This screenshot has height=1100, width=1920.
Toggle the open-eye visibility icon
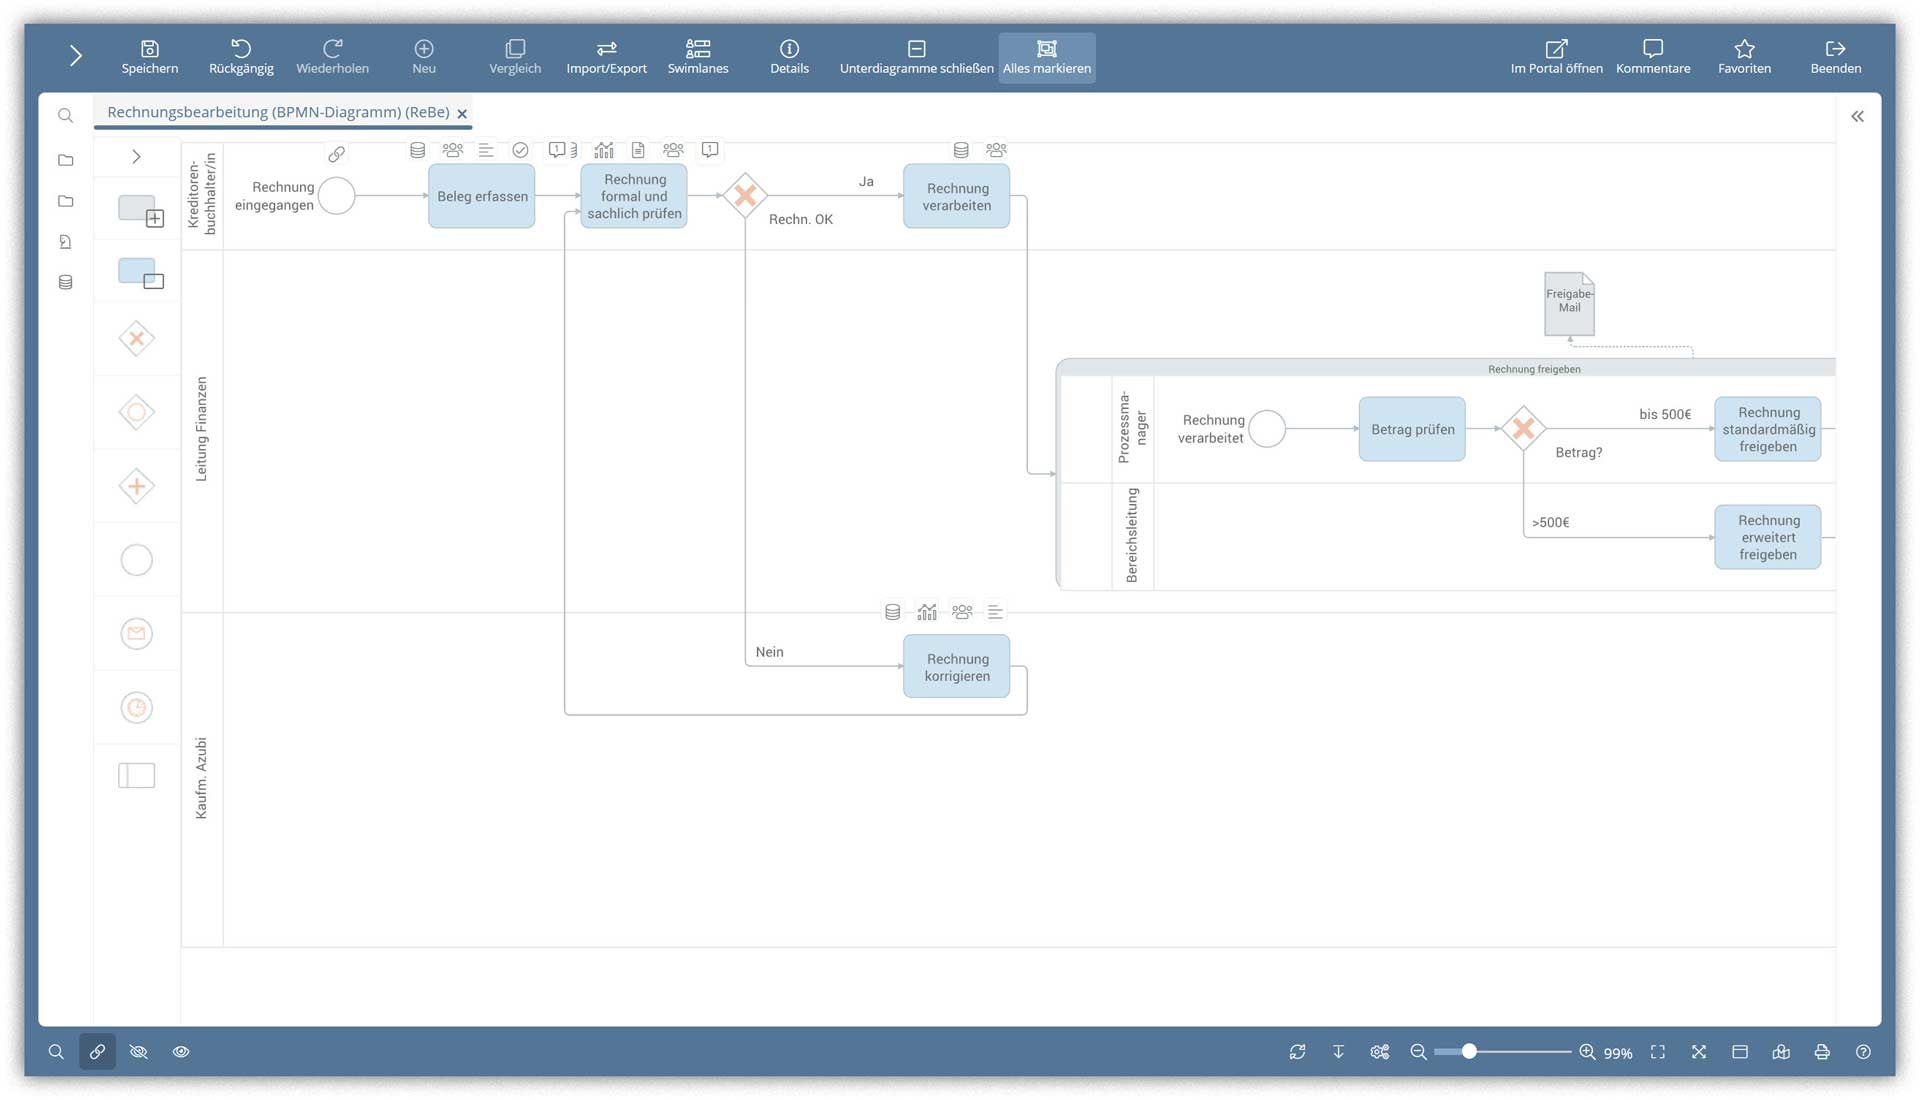coord(181,1052)
